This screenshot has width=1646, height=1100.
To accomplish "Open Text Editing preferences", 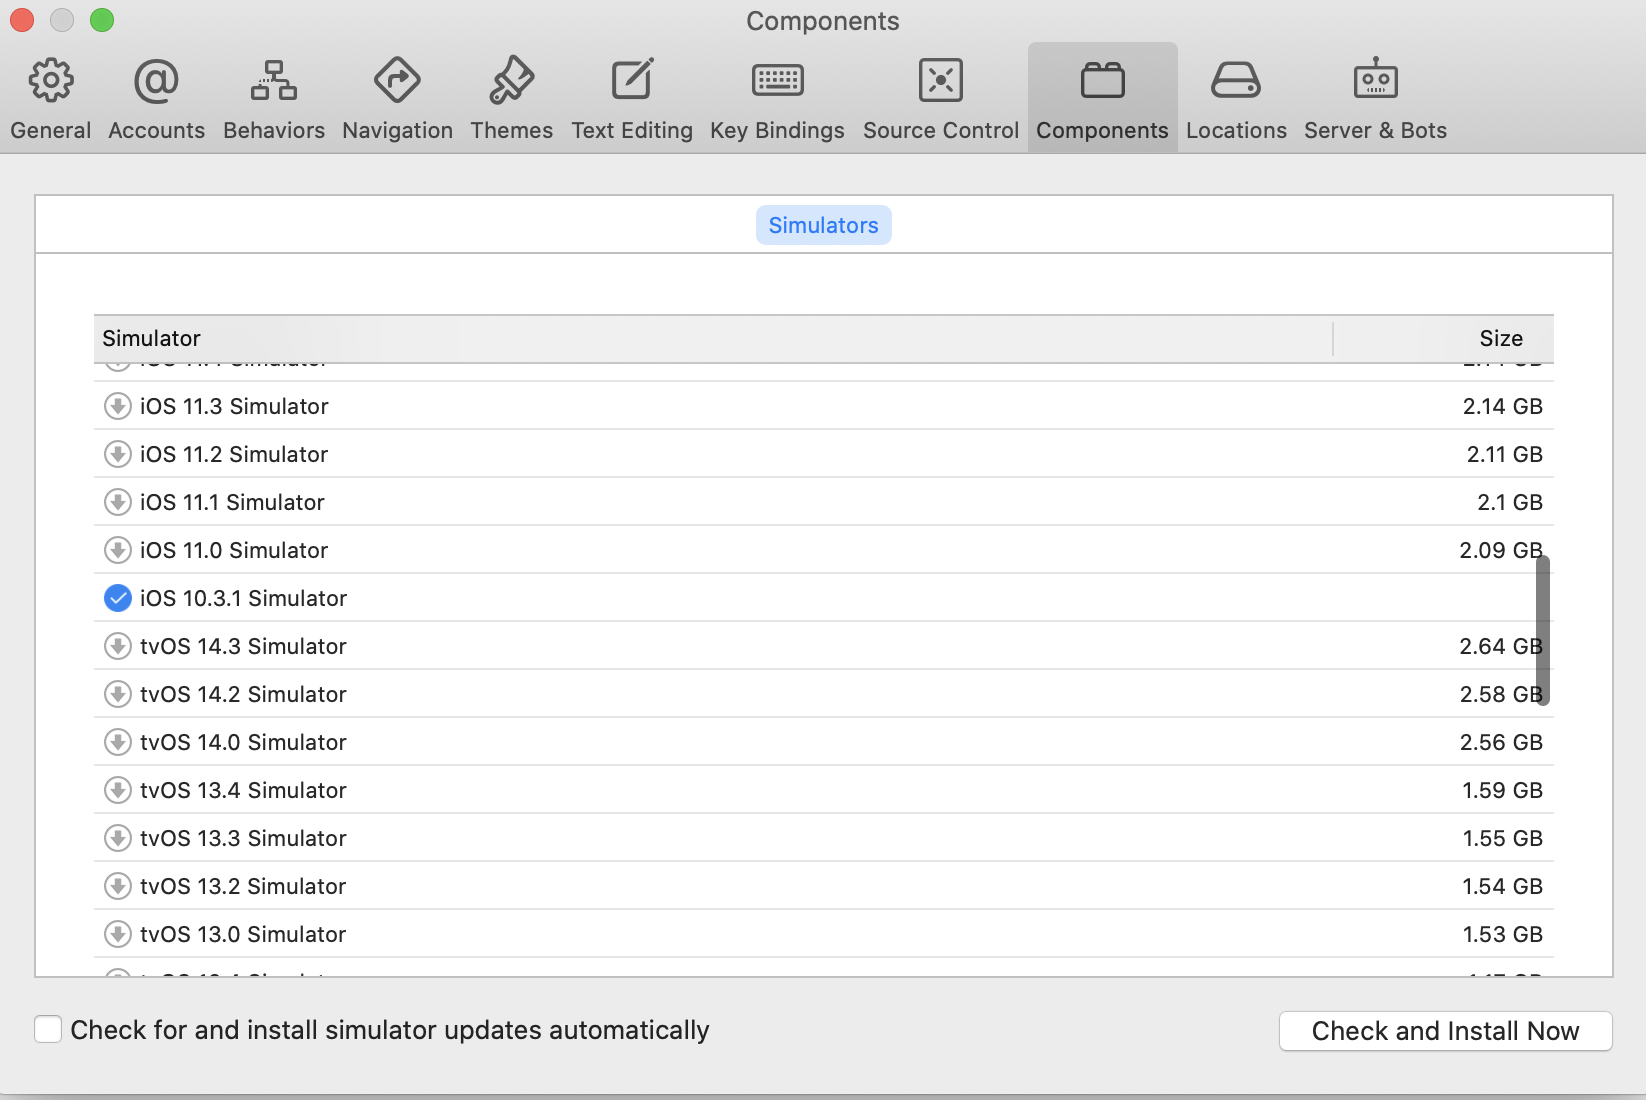I will (632, 99).
